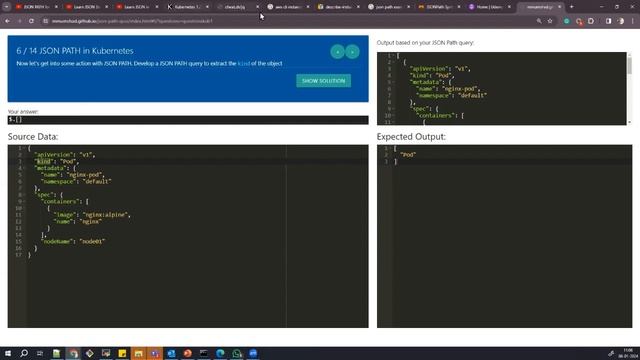Screen dimensions: 640x360
Task: Collapse 'spec' fold arrow in query output panel
Action: (394, 109)
